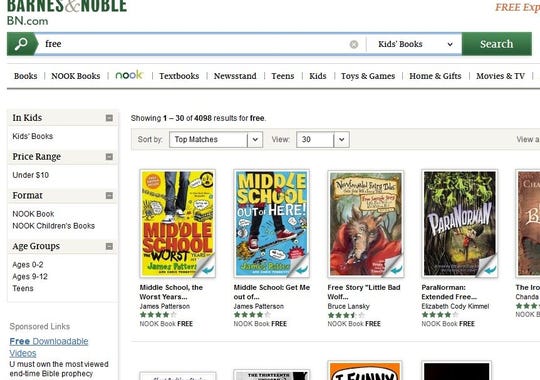Click NOOK Book FREE under ParaNorman
This screenshot has height=380, width=540.
(x=448, y=324)
